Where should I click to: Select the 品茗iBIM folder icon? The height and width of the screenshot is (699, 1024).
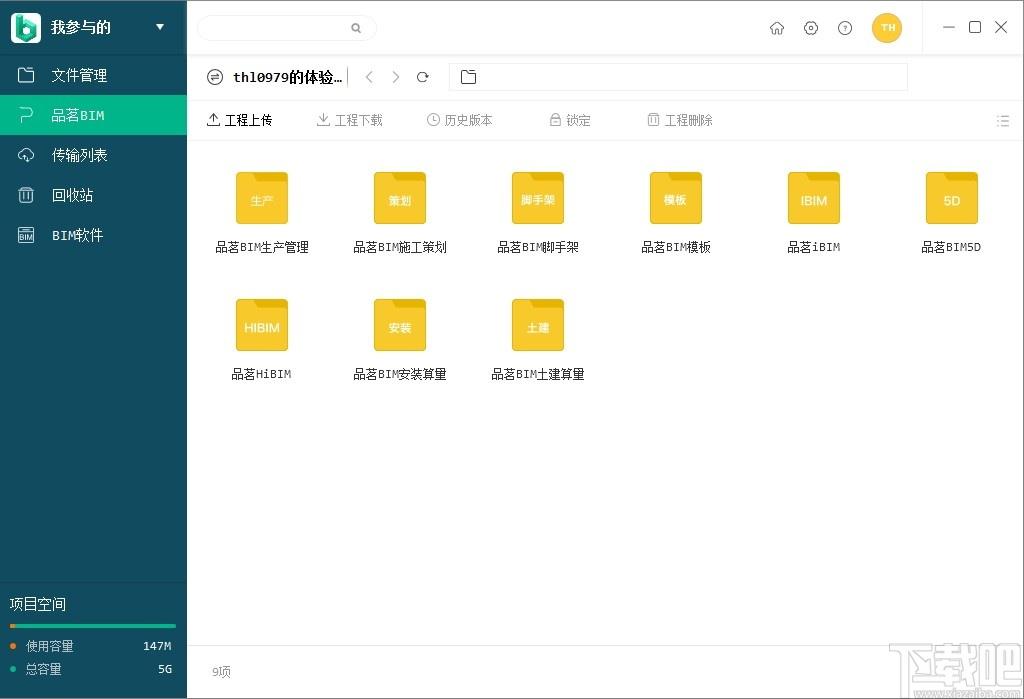tap(814, 198)
